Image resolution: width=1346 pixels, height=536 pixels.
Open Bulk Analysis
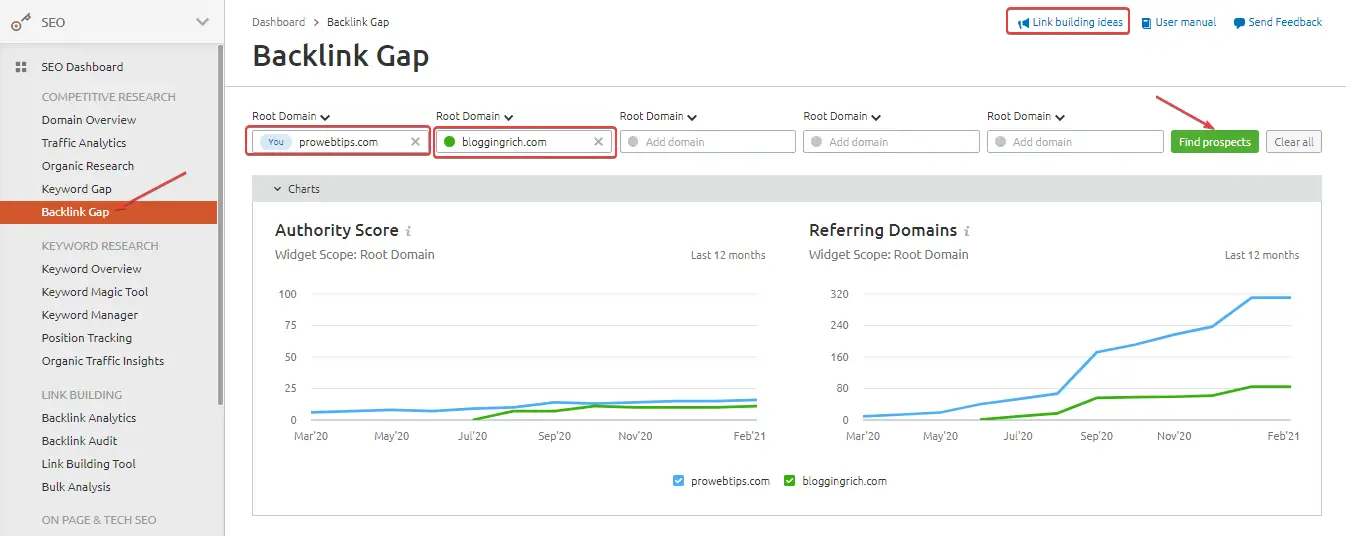point(76,487)
